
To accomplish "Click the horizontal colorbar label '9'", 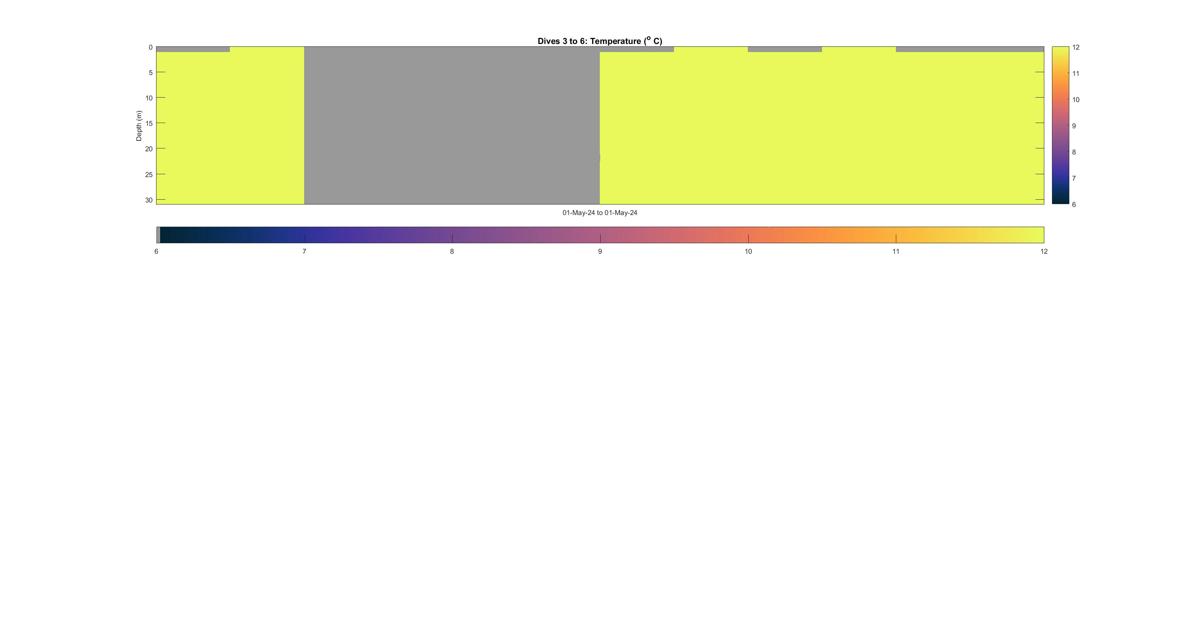I will point(600,252).
